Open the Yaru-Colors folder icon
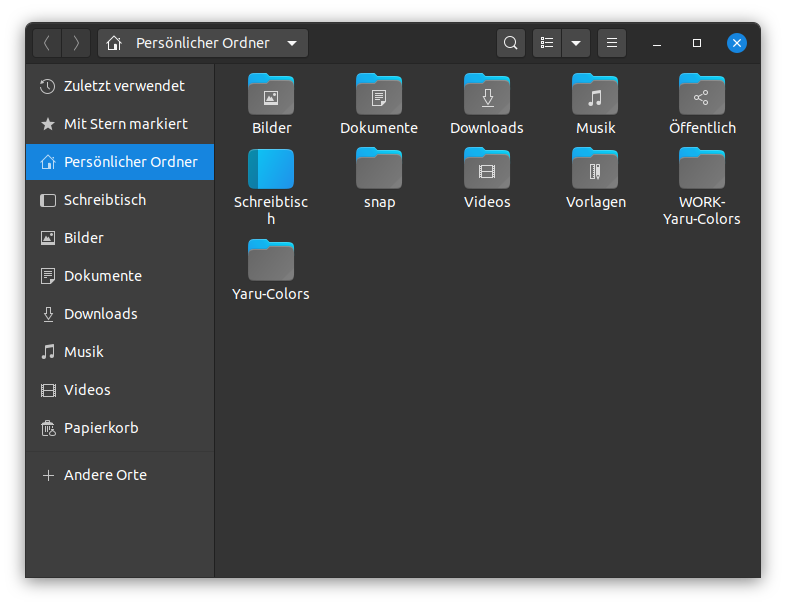The image size is (786, 606). [271, 260]
